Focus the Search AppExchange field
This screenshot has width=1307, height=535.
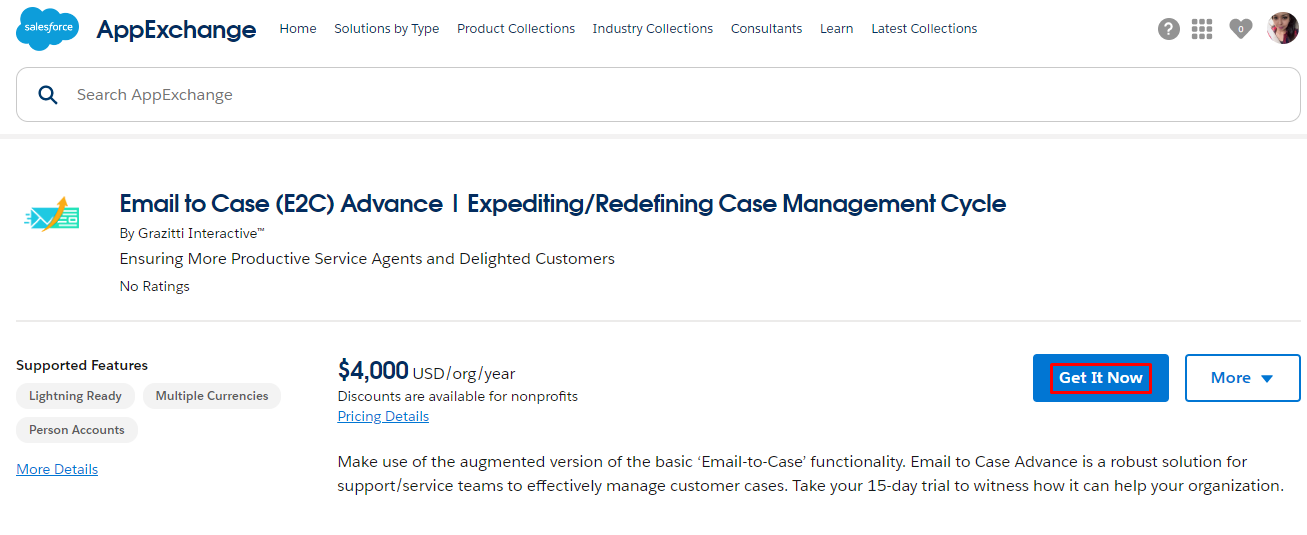(658, 95)
